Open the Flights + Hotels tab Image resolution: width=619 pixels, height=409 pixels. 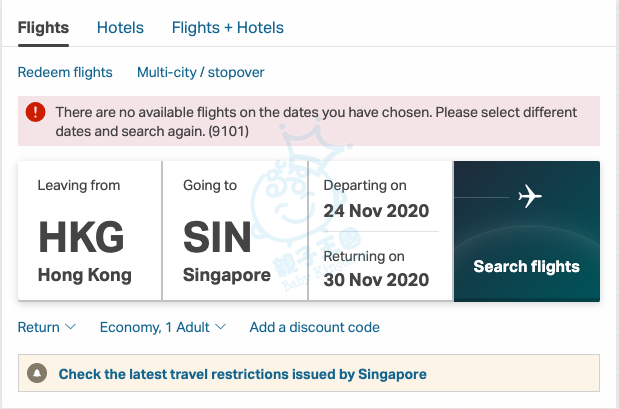pos(227,28)
